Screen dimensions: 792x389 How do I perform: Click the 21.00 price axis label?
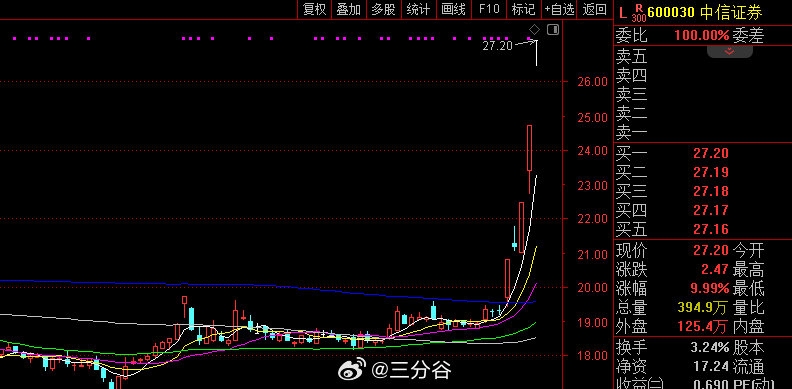[x=592, y=254]
